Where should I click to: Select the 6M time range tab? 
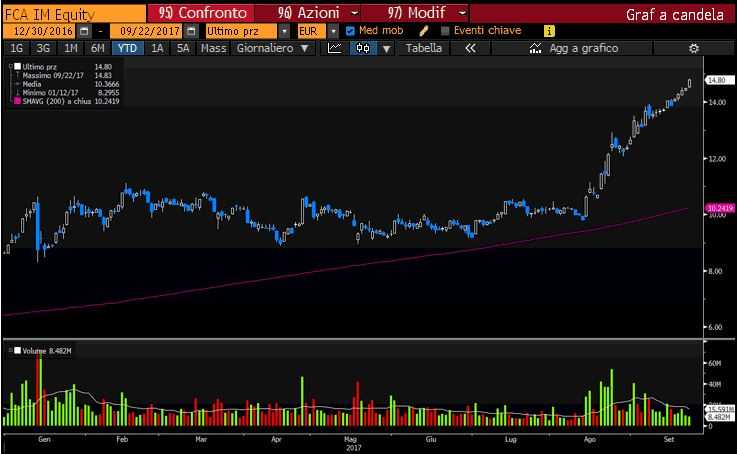97,48
